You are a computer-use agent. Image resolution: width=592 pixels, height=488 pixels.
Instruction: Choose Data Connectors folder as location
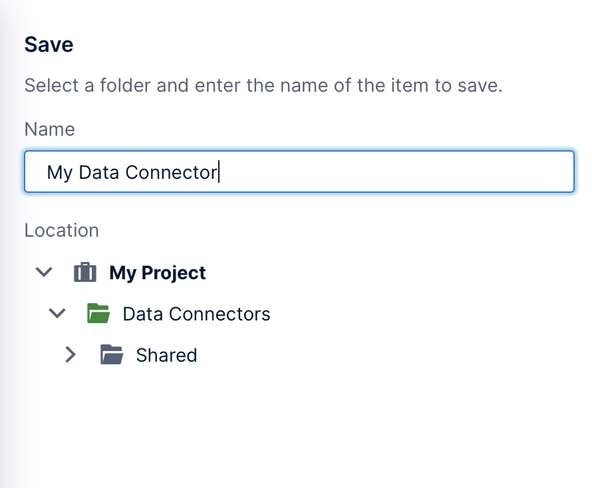coord(196,314)
